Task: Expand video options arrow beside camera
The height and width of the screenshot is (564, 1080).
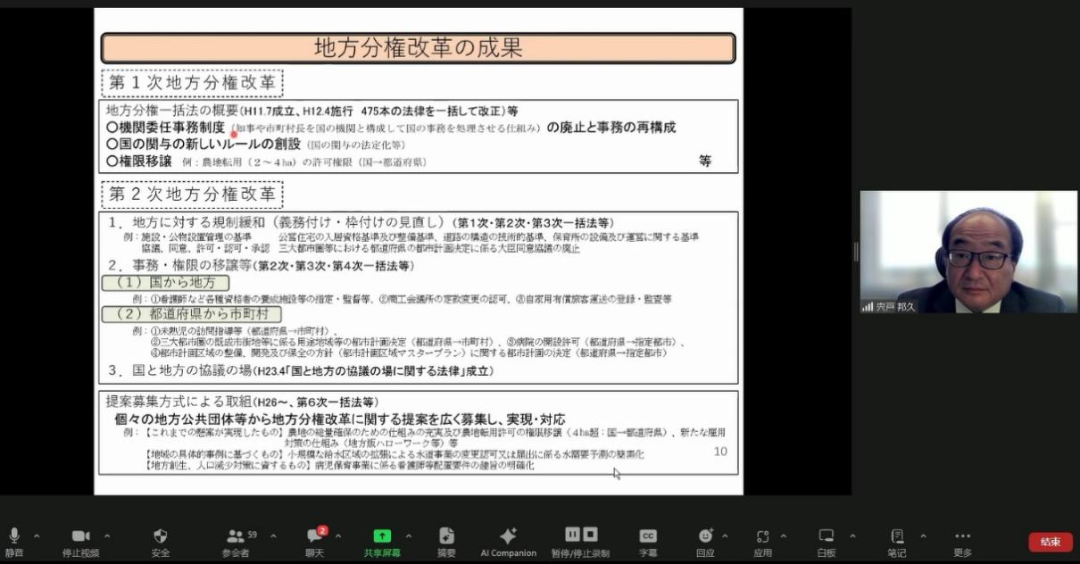Action: tap(107, 536)
